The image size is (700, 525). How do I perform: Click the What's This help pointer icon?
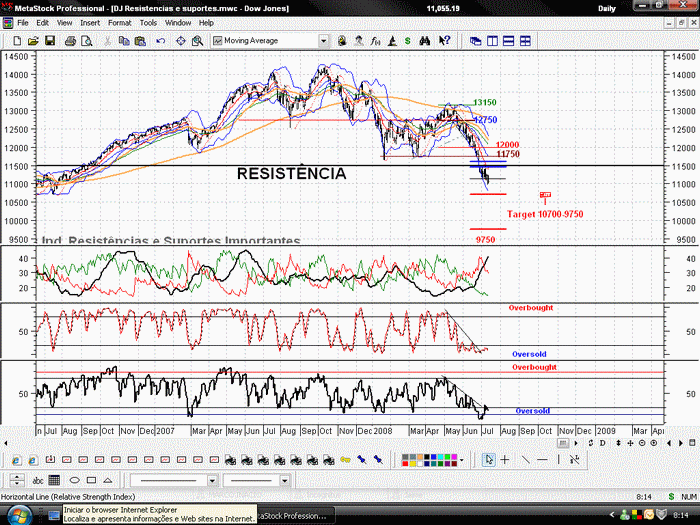point(444,41)
